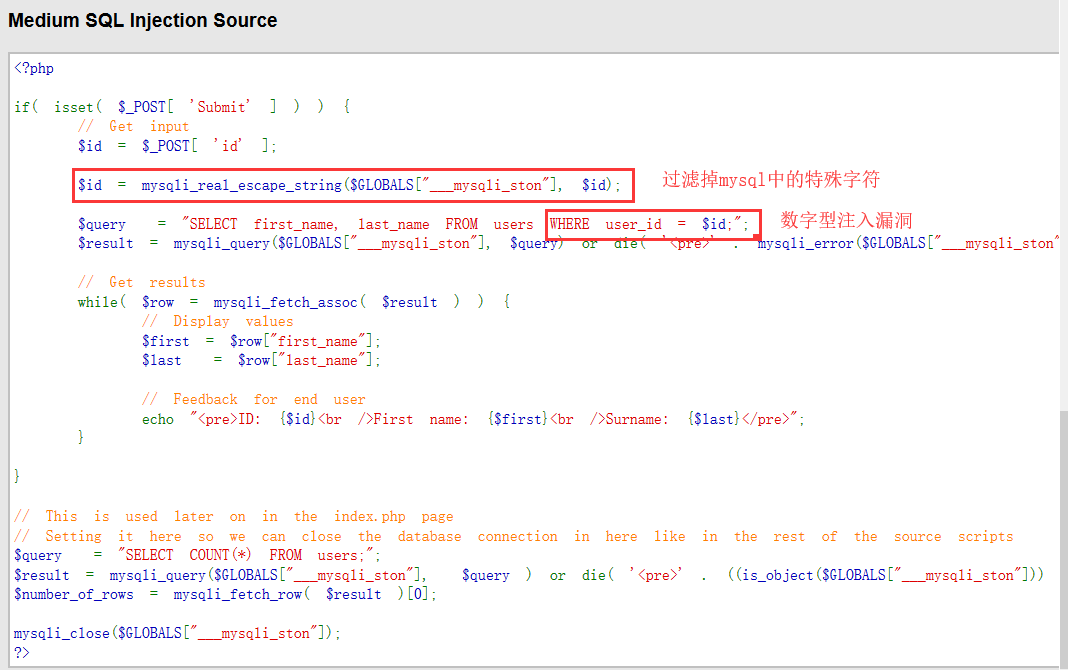Click the "// Feedback for end user" comment

pos(248,398)
